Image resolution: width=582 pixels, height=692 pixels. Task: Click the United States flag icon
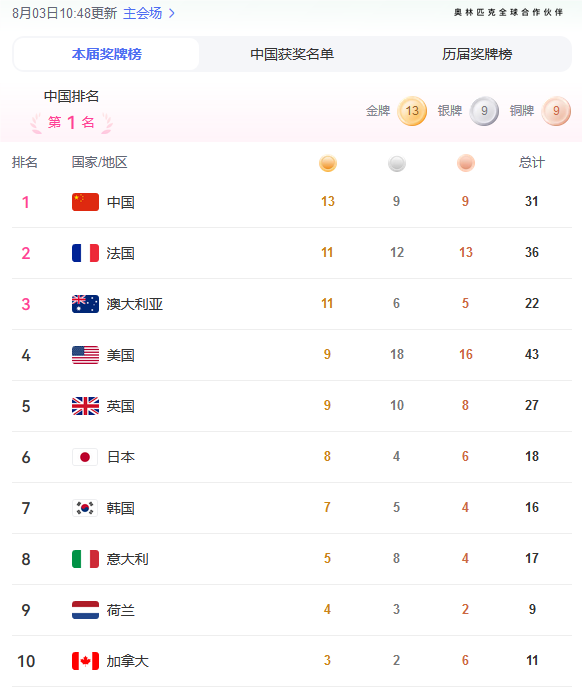[x=85, y=355]
